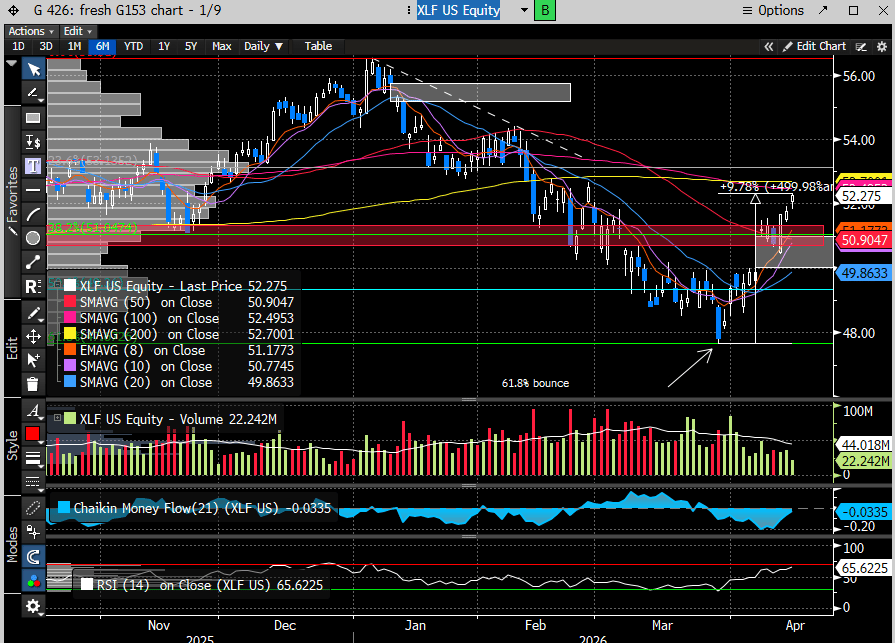
Task: Open the red color swatch picker
Action: [33, 434]
